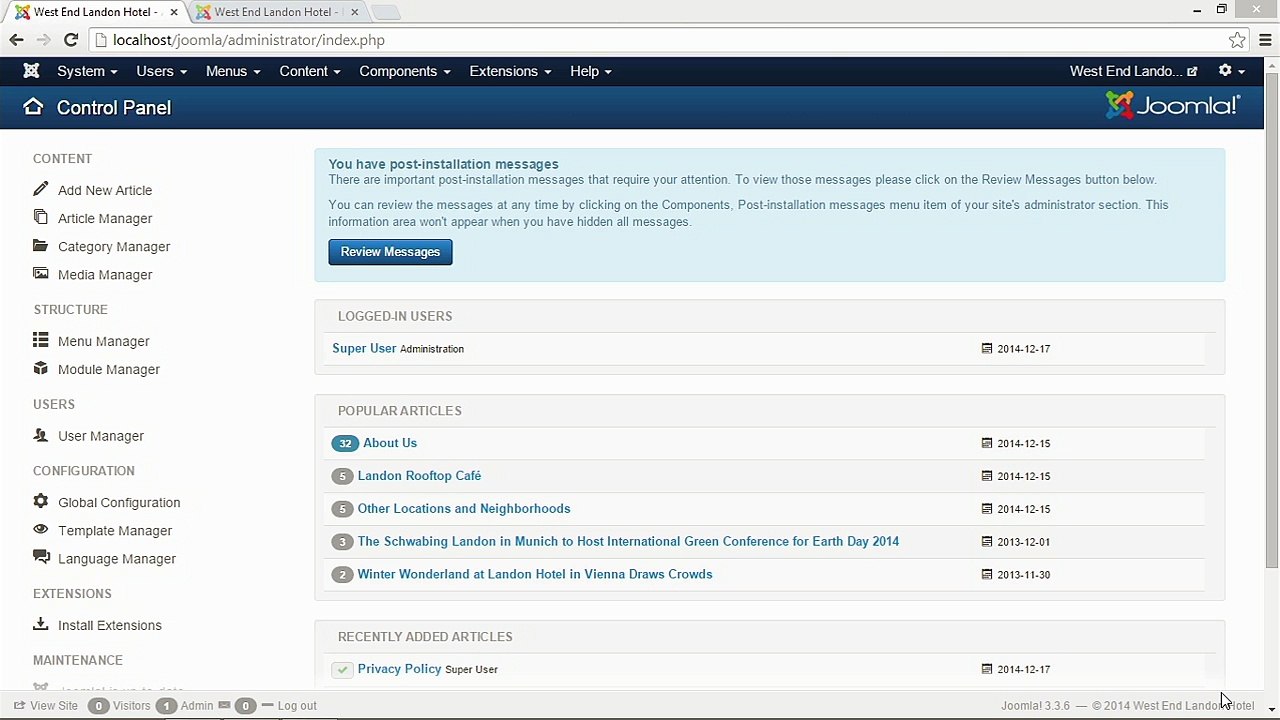Open the Users dropdown menu
1280x720 pixels.
click(161, 71)
